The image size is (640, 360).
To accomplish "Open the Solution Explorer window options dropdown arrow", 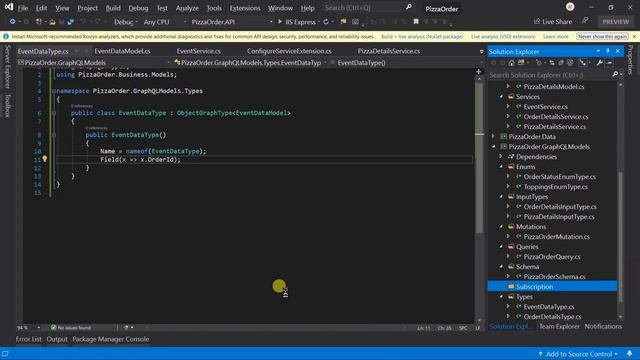I will tap(598, 51).
